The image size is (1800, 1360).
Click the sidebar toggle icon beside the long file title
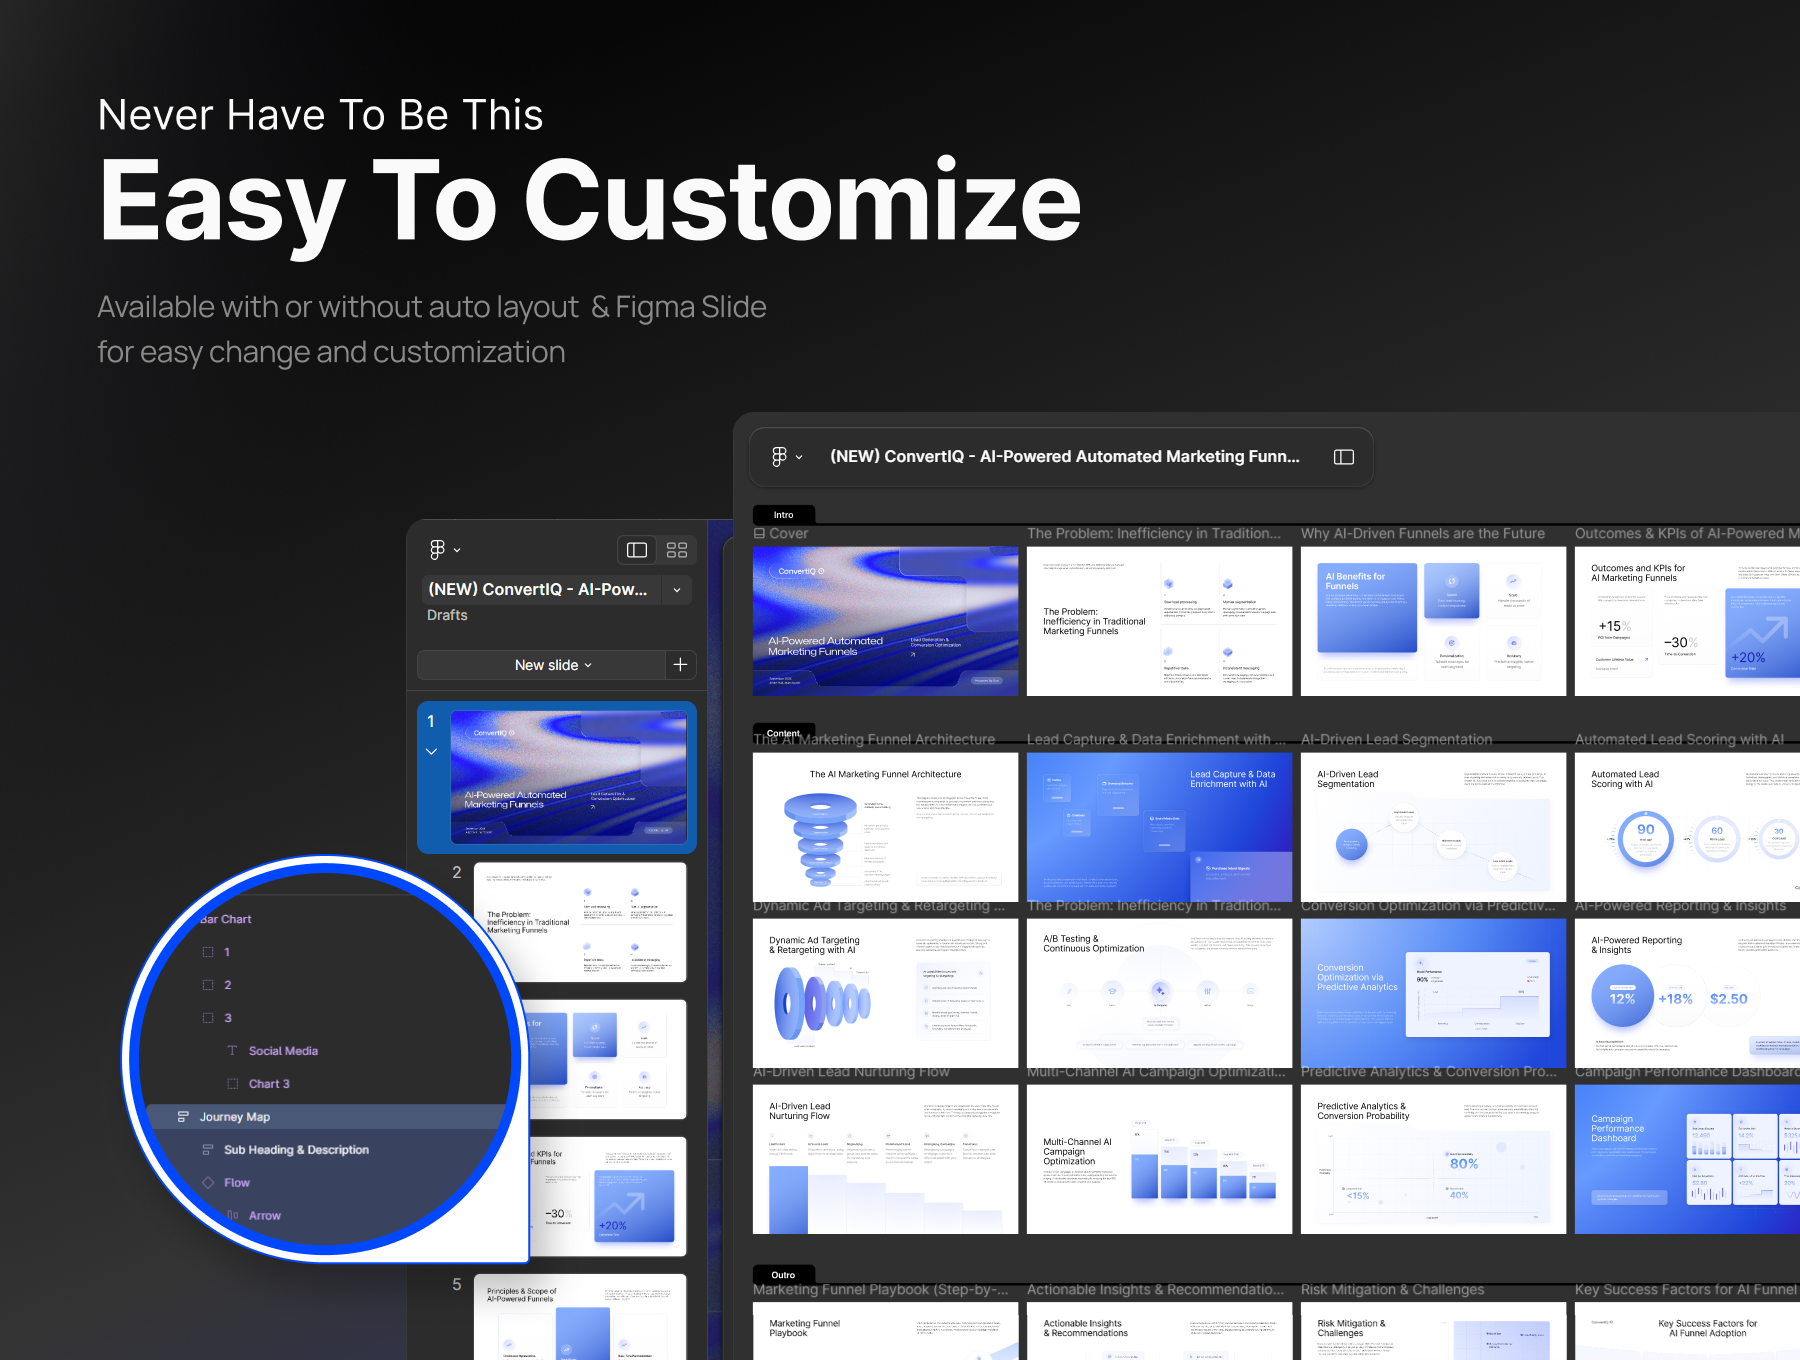tap(1343, 457)
